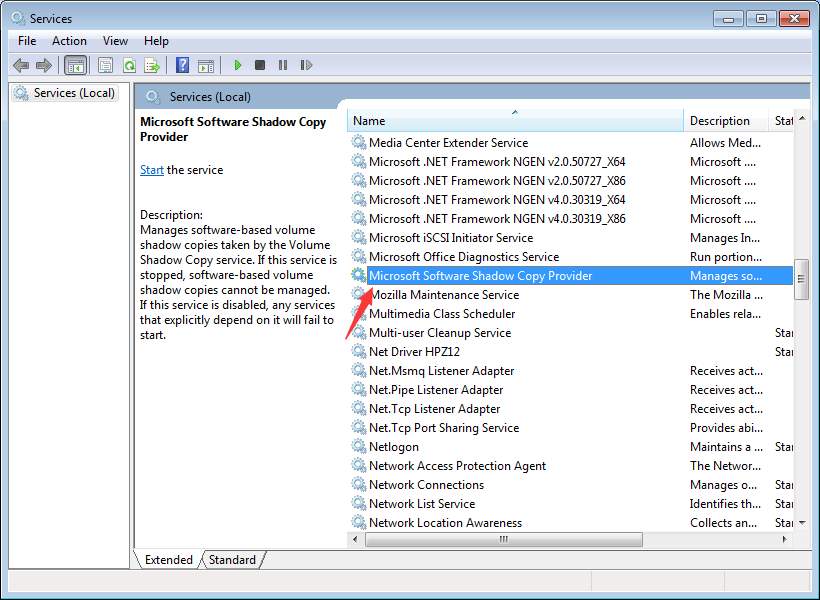Minimize the Services window
The height and width of the screenshot is (600, 820).
coord(728,19)
